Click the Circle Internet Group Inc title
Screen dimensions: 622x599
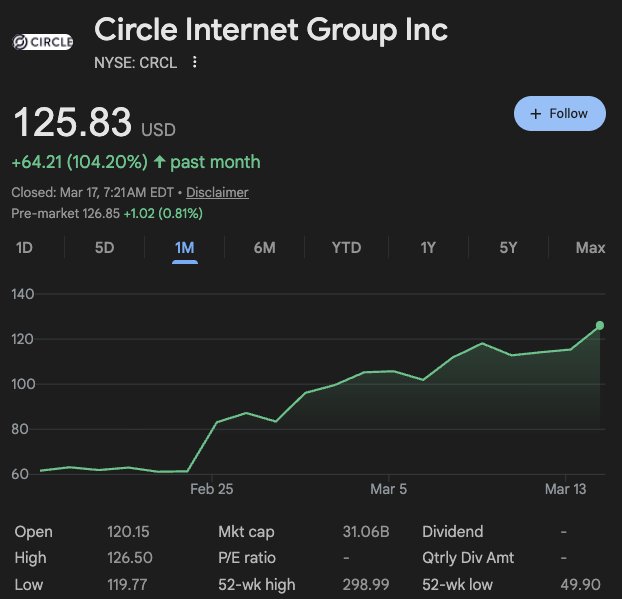270,30
